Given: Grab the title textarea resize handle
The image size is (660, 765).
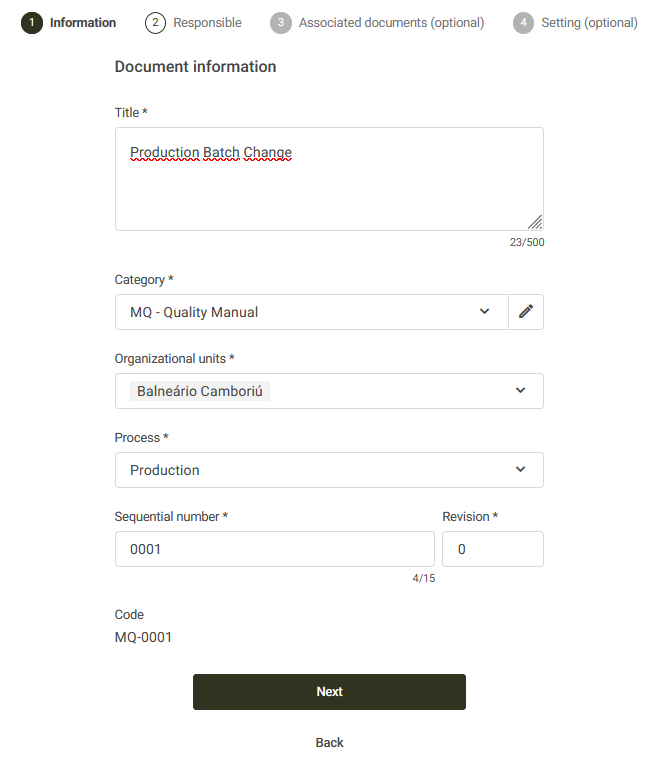Looking at the screenshot, I should click(x=535, y=222).
